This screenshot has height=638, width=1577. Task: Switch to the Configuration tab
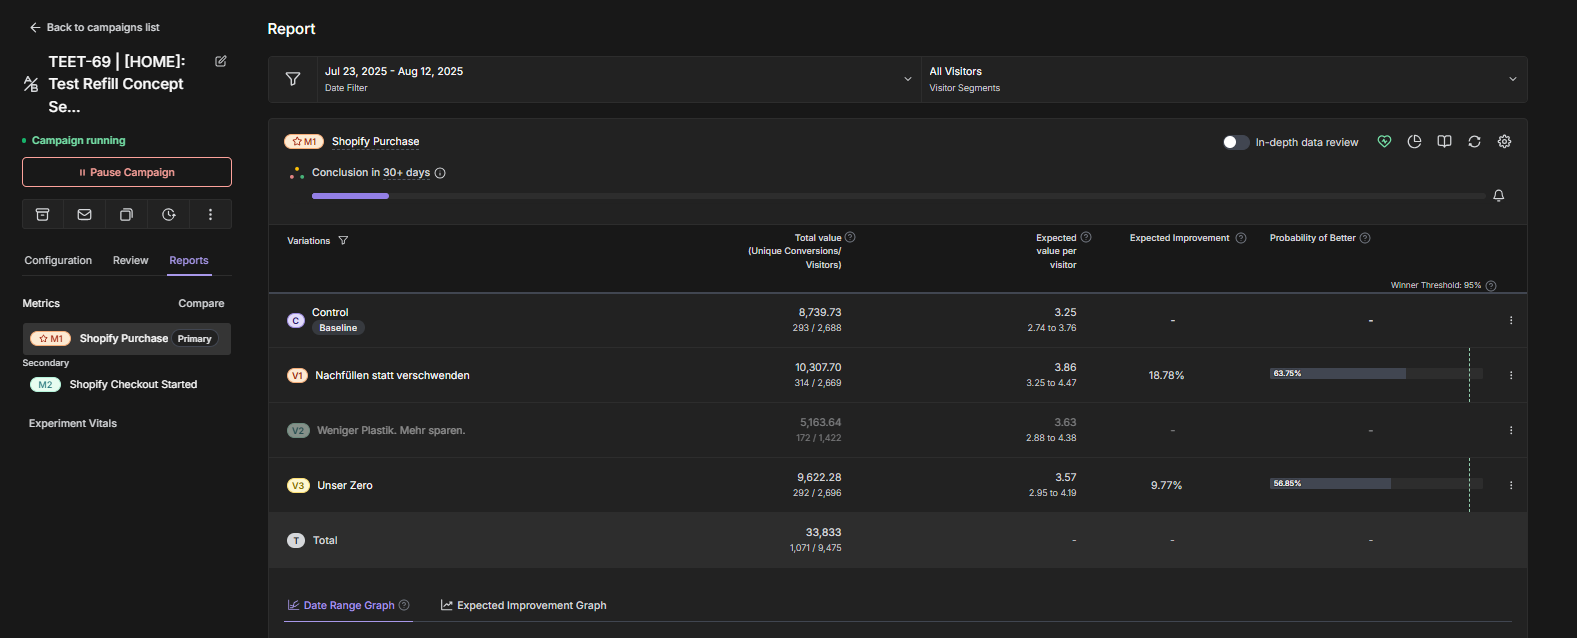(58, 260)
